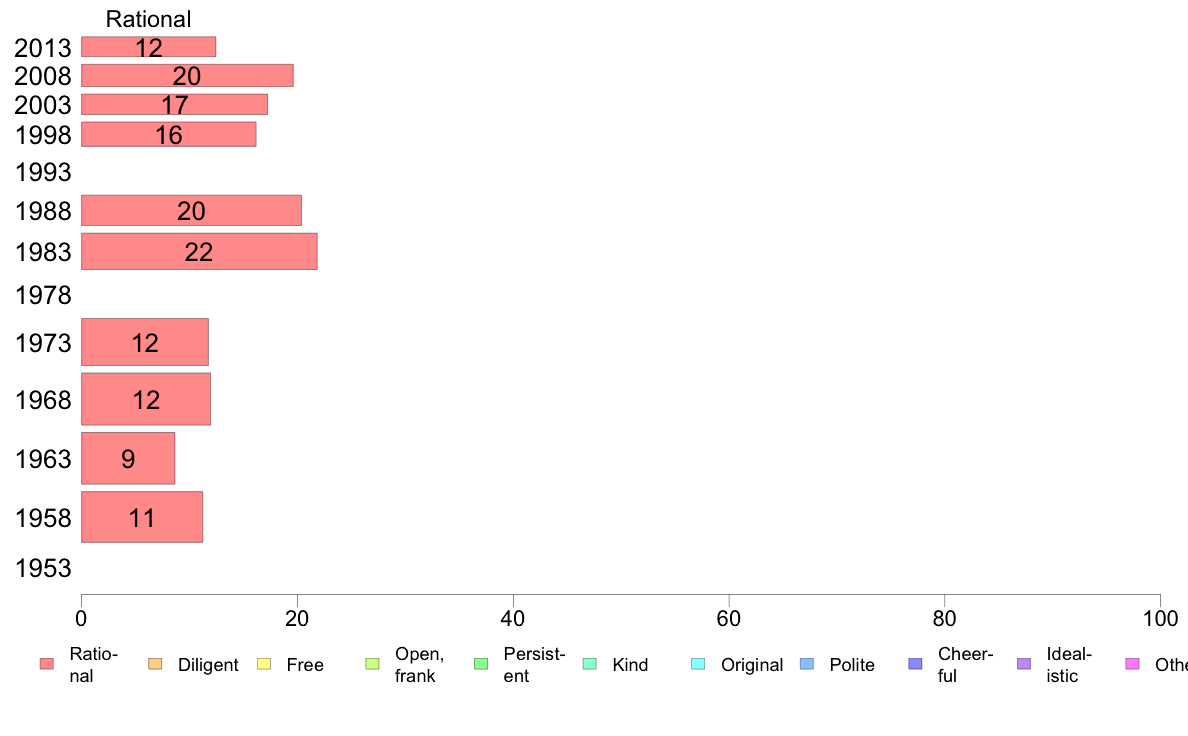The image size is (1188, 736).
Task: Click the Rational legend color swatch
Action: [x=47, y=664]
